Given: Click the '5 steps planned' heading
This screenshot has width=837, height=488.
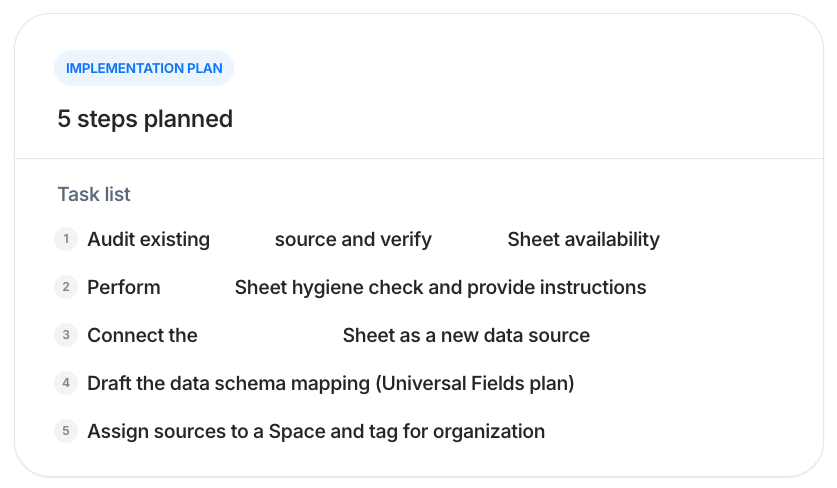Looking at the screenshot, I should coord(145,119).
